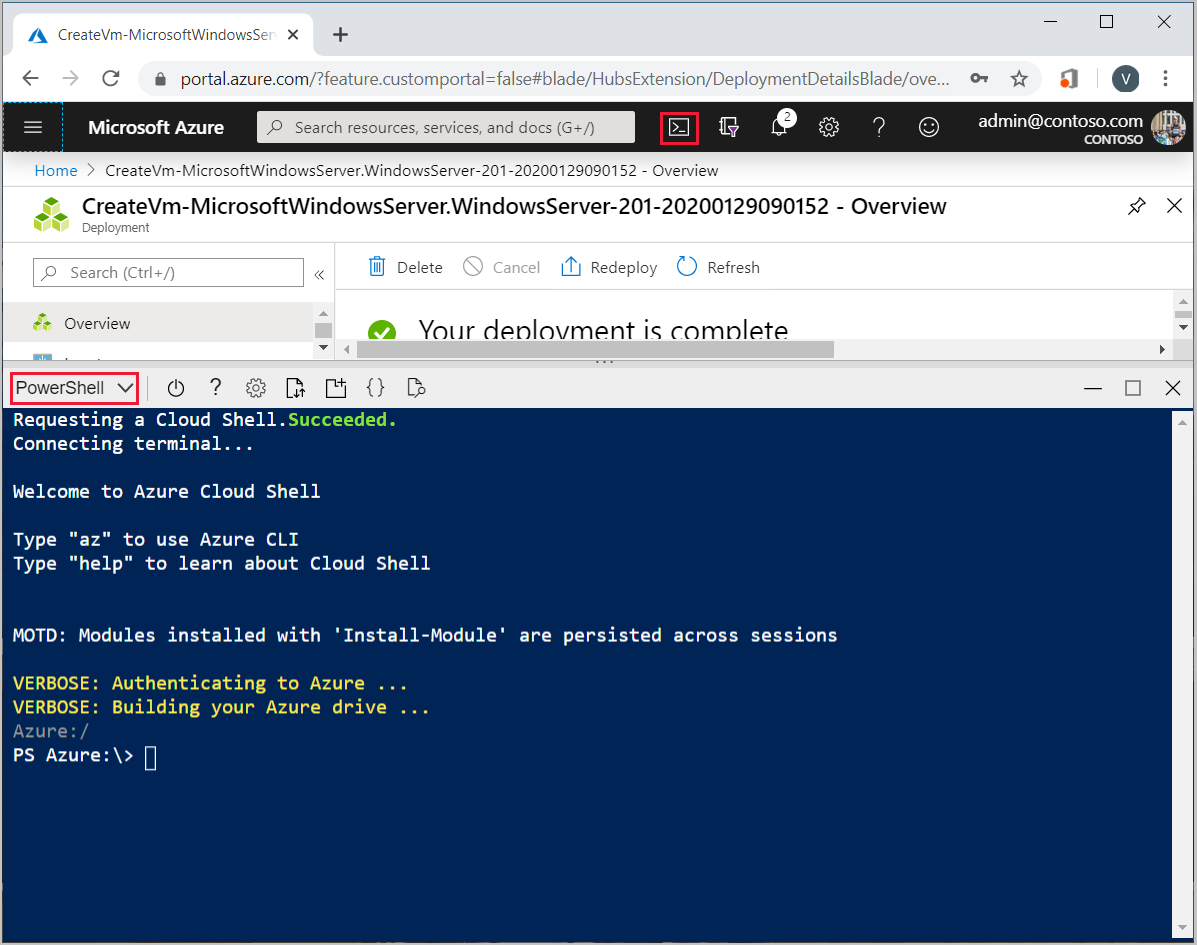Send a smiley feedback from the top bar
The height and width of the screenshot is (945, 1197).
click(x=929, y=127)
